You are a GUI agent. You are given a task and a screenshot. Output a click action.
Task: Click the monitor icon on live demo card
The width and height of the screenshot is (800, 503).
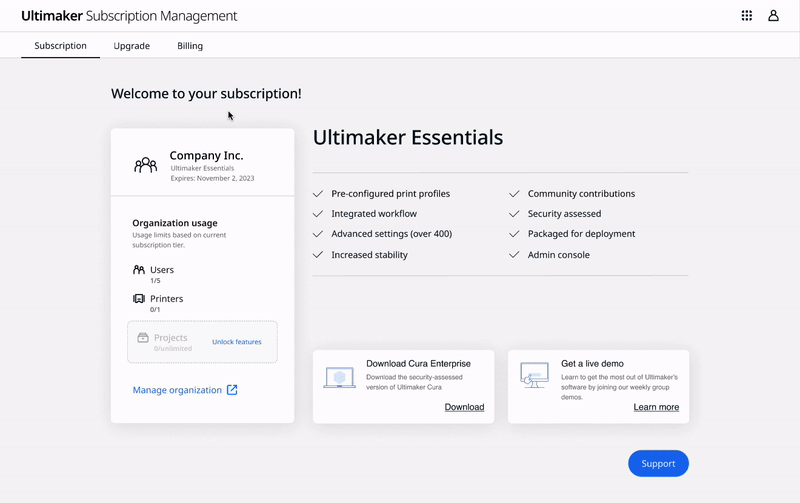534,375
